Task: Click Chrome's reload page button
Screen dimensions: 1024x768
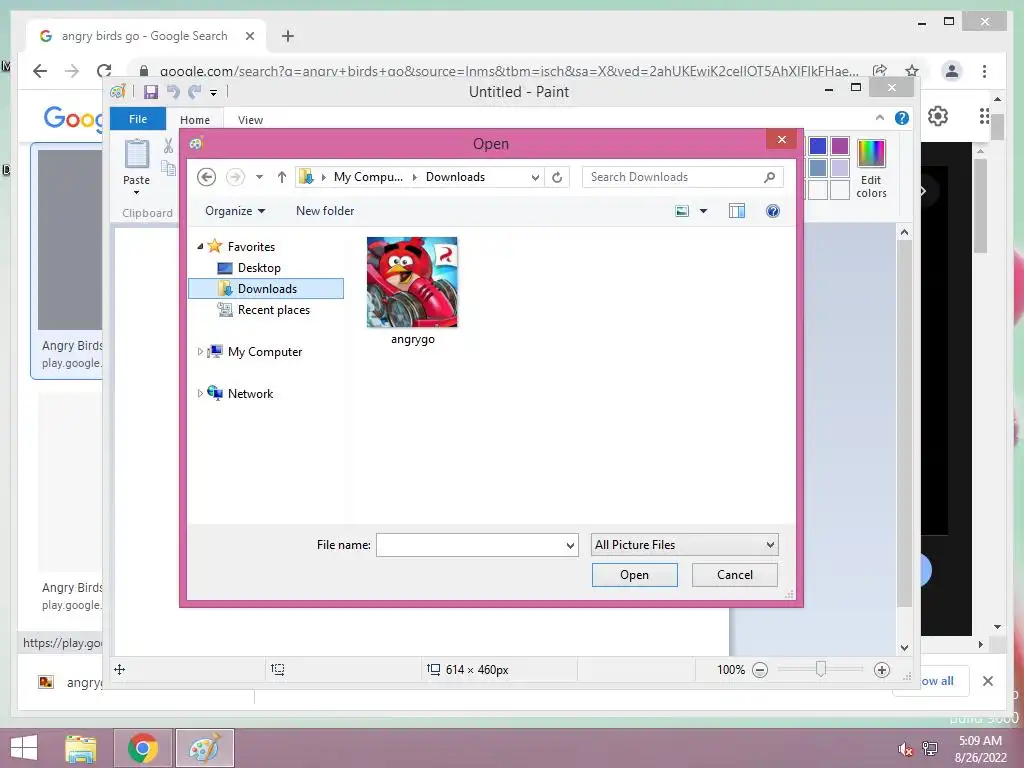Action: (104, 71)
